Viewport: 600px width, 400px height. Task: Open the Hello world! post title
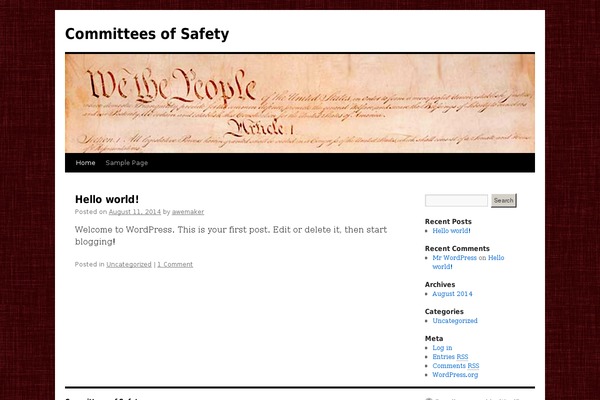tap(107, 199)
